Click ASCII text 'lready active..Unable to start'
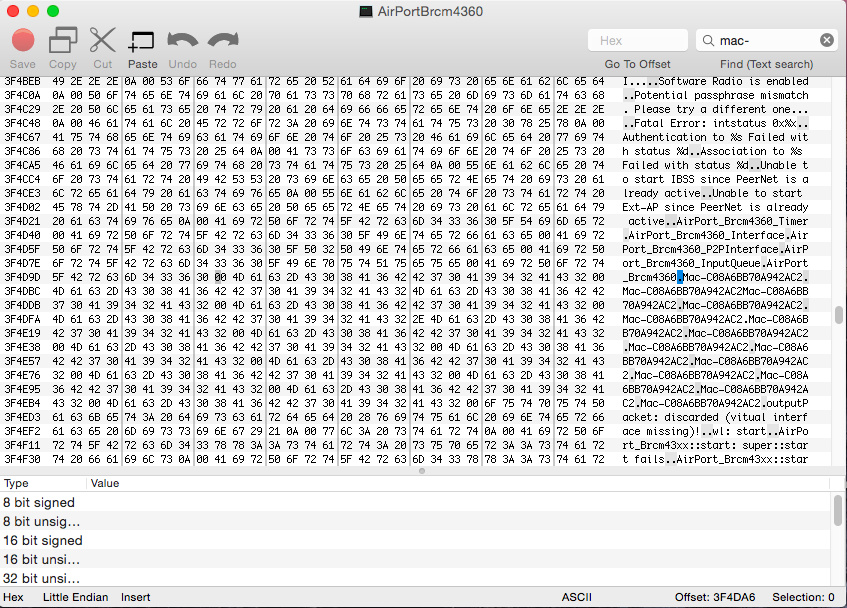 coord(712,193)
